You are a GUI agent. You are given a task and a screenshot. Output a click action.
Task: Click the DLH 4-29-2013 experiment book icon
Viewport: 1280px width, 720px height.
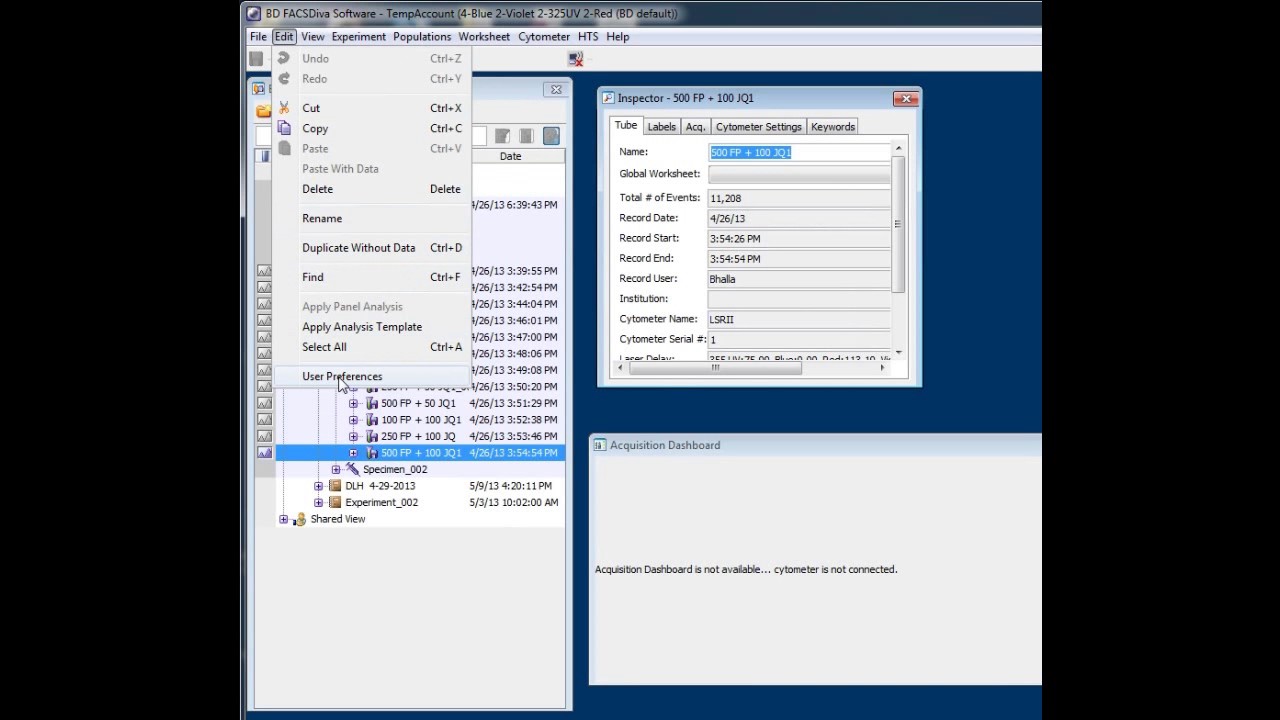335,486
